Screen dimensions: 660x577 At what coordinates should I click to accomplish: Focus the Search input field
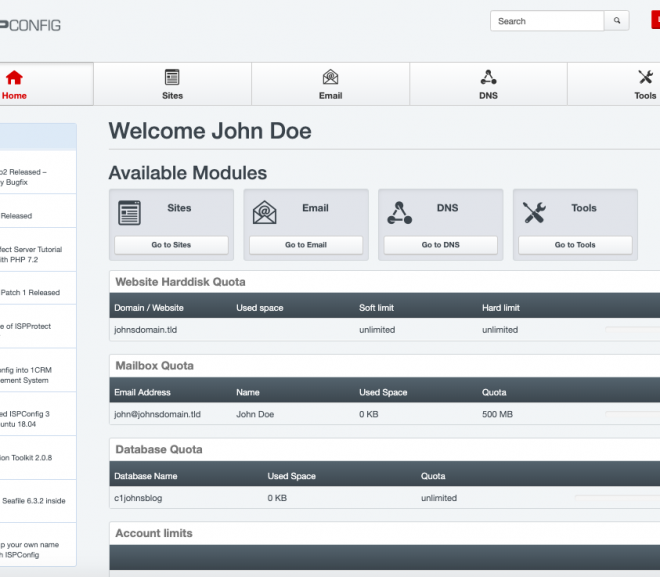click(547, 21)
